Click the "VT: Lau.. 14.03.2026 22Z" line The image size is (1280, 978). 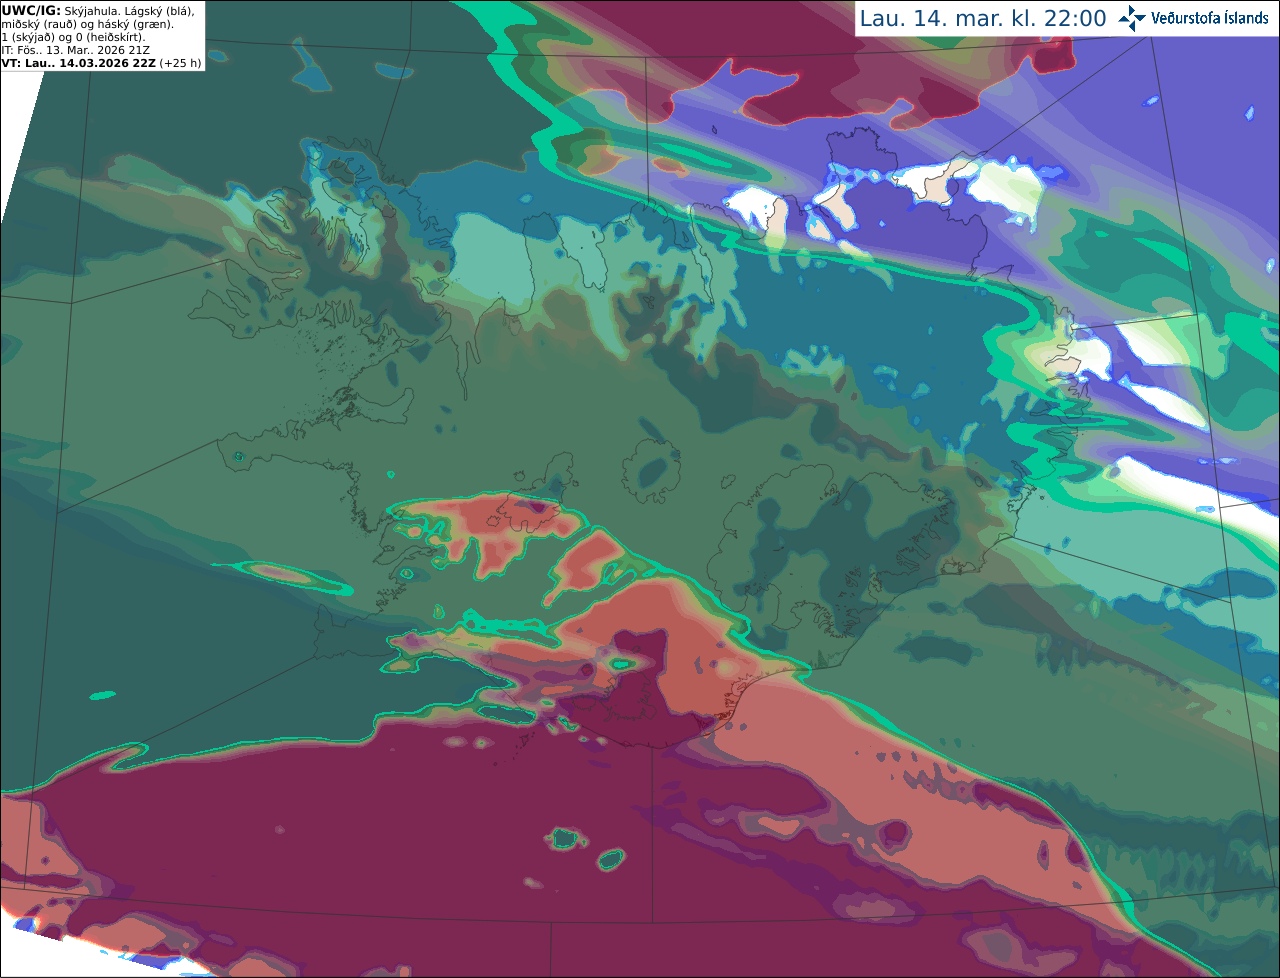[78, 63]
